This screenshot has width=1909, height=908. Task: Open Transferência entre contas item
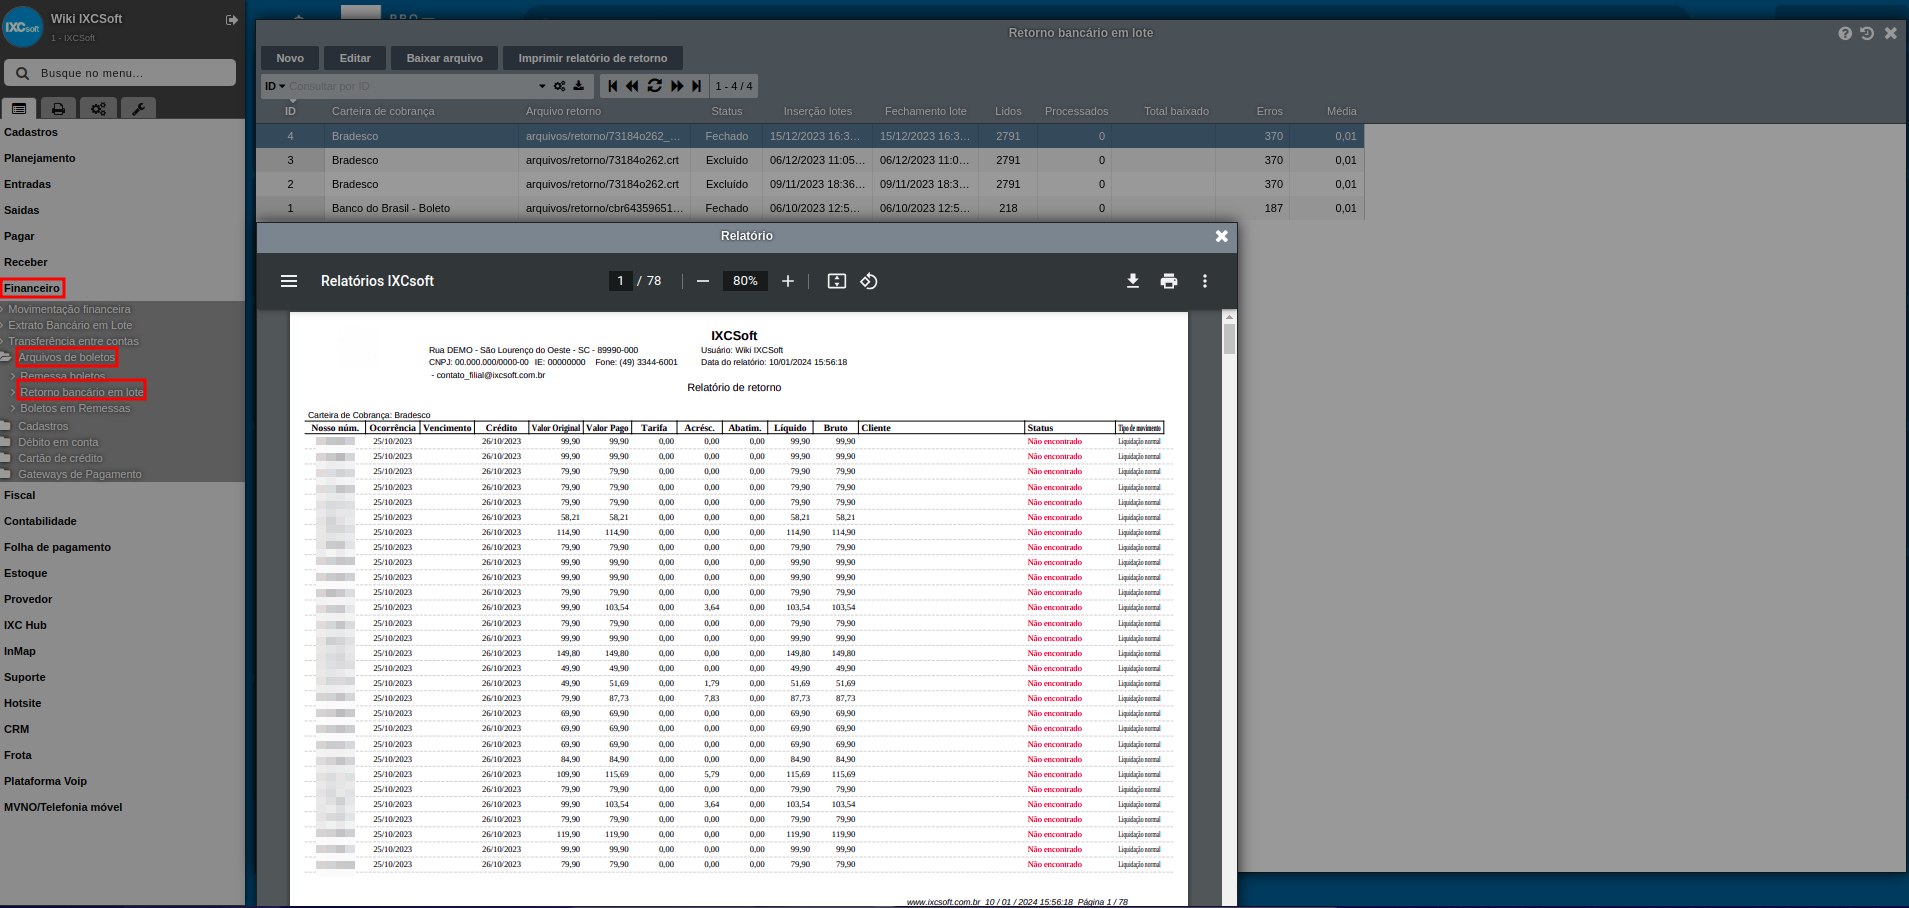(73, 341)
